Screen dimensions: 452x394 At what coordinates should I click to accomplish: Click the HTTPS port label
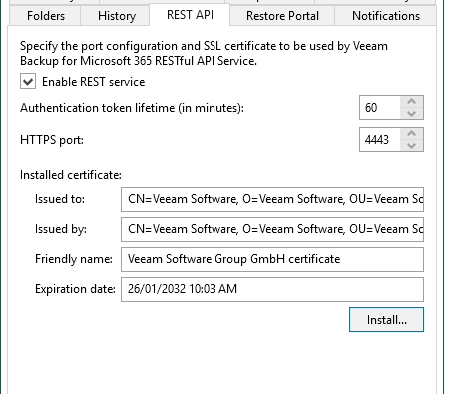pos(52,140)
